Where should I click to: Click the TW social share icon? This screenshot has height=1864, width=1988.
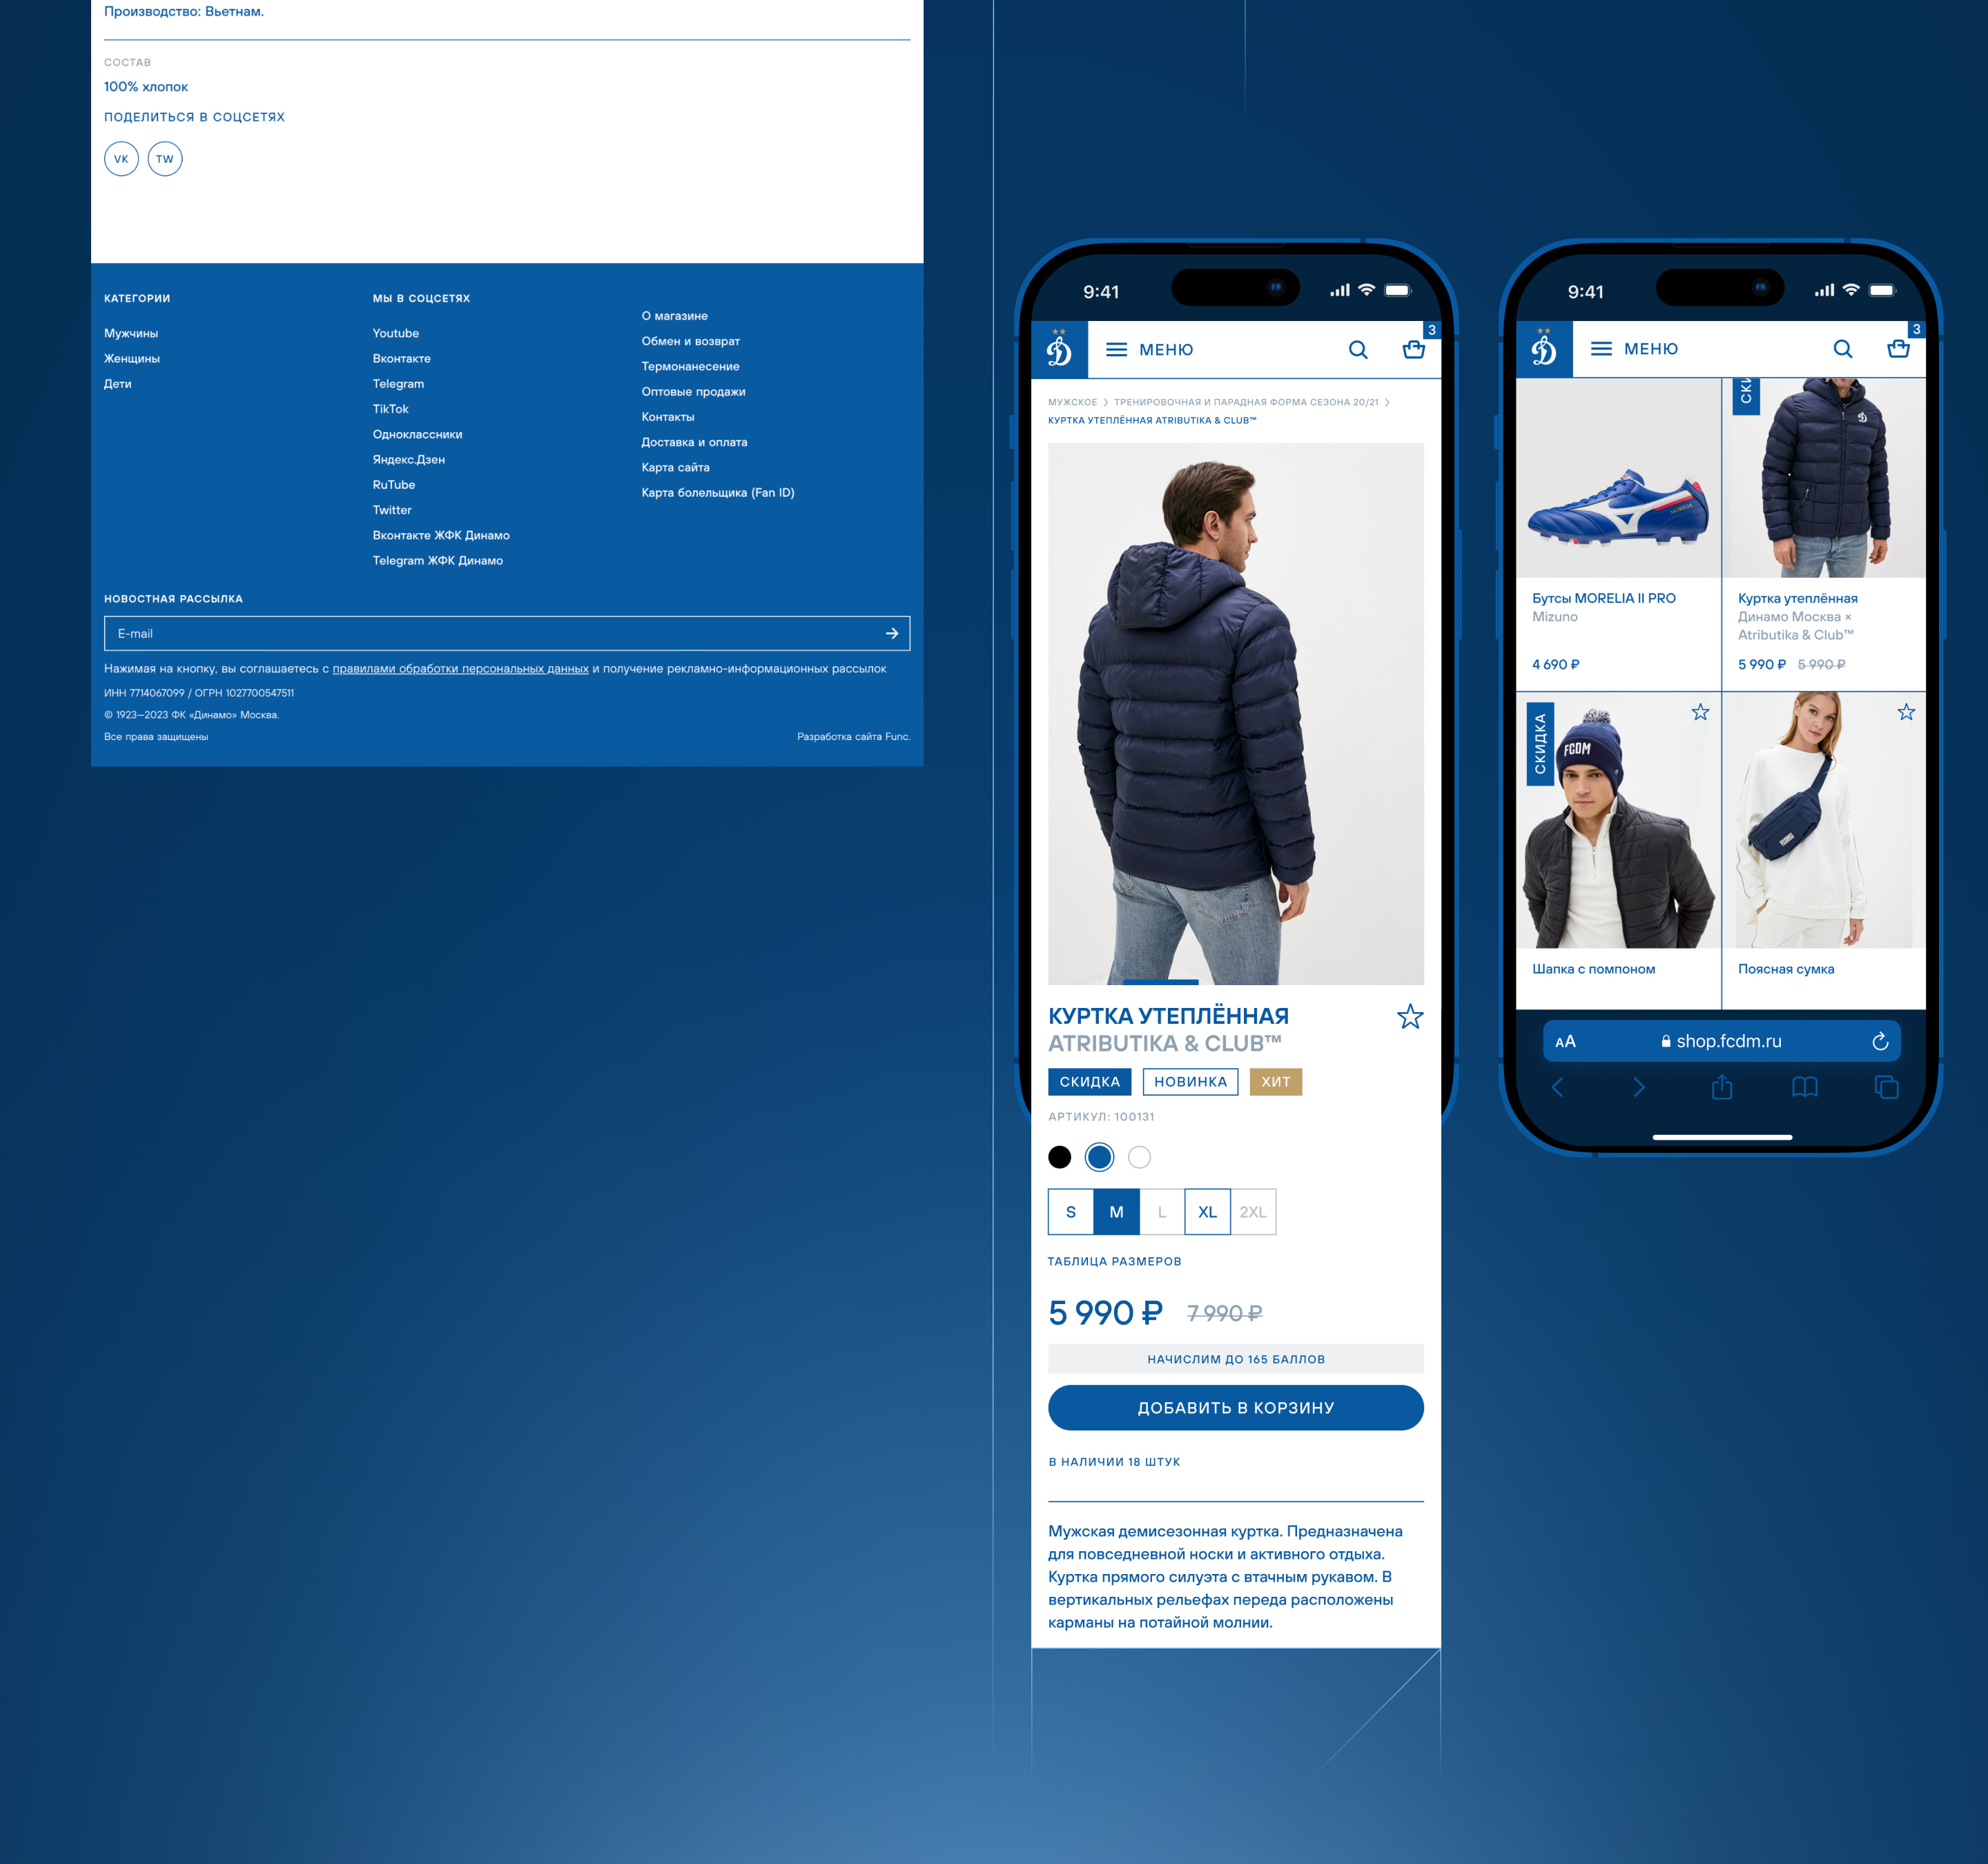click(165, 159)
